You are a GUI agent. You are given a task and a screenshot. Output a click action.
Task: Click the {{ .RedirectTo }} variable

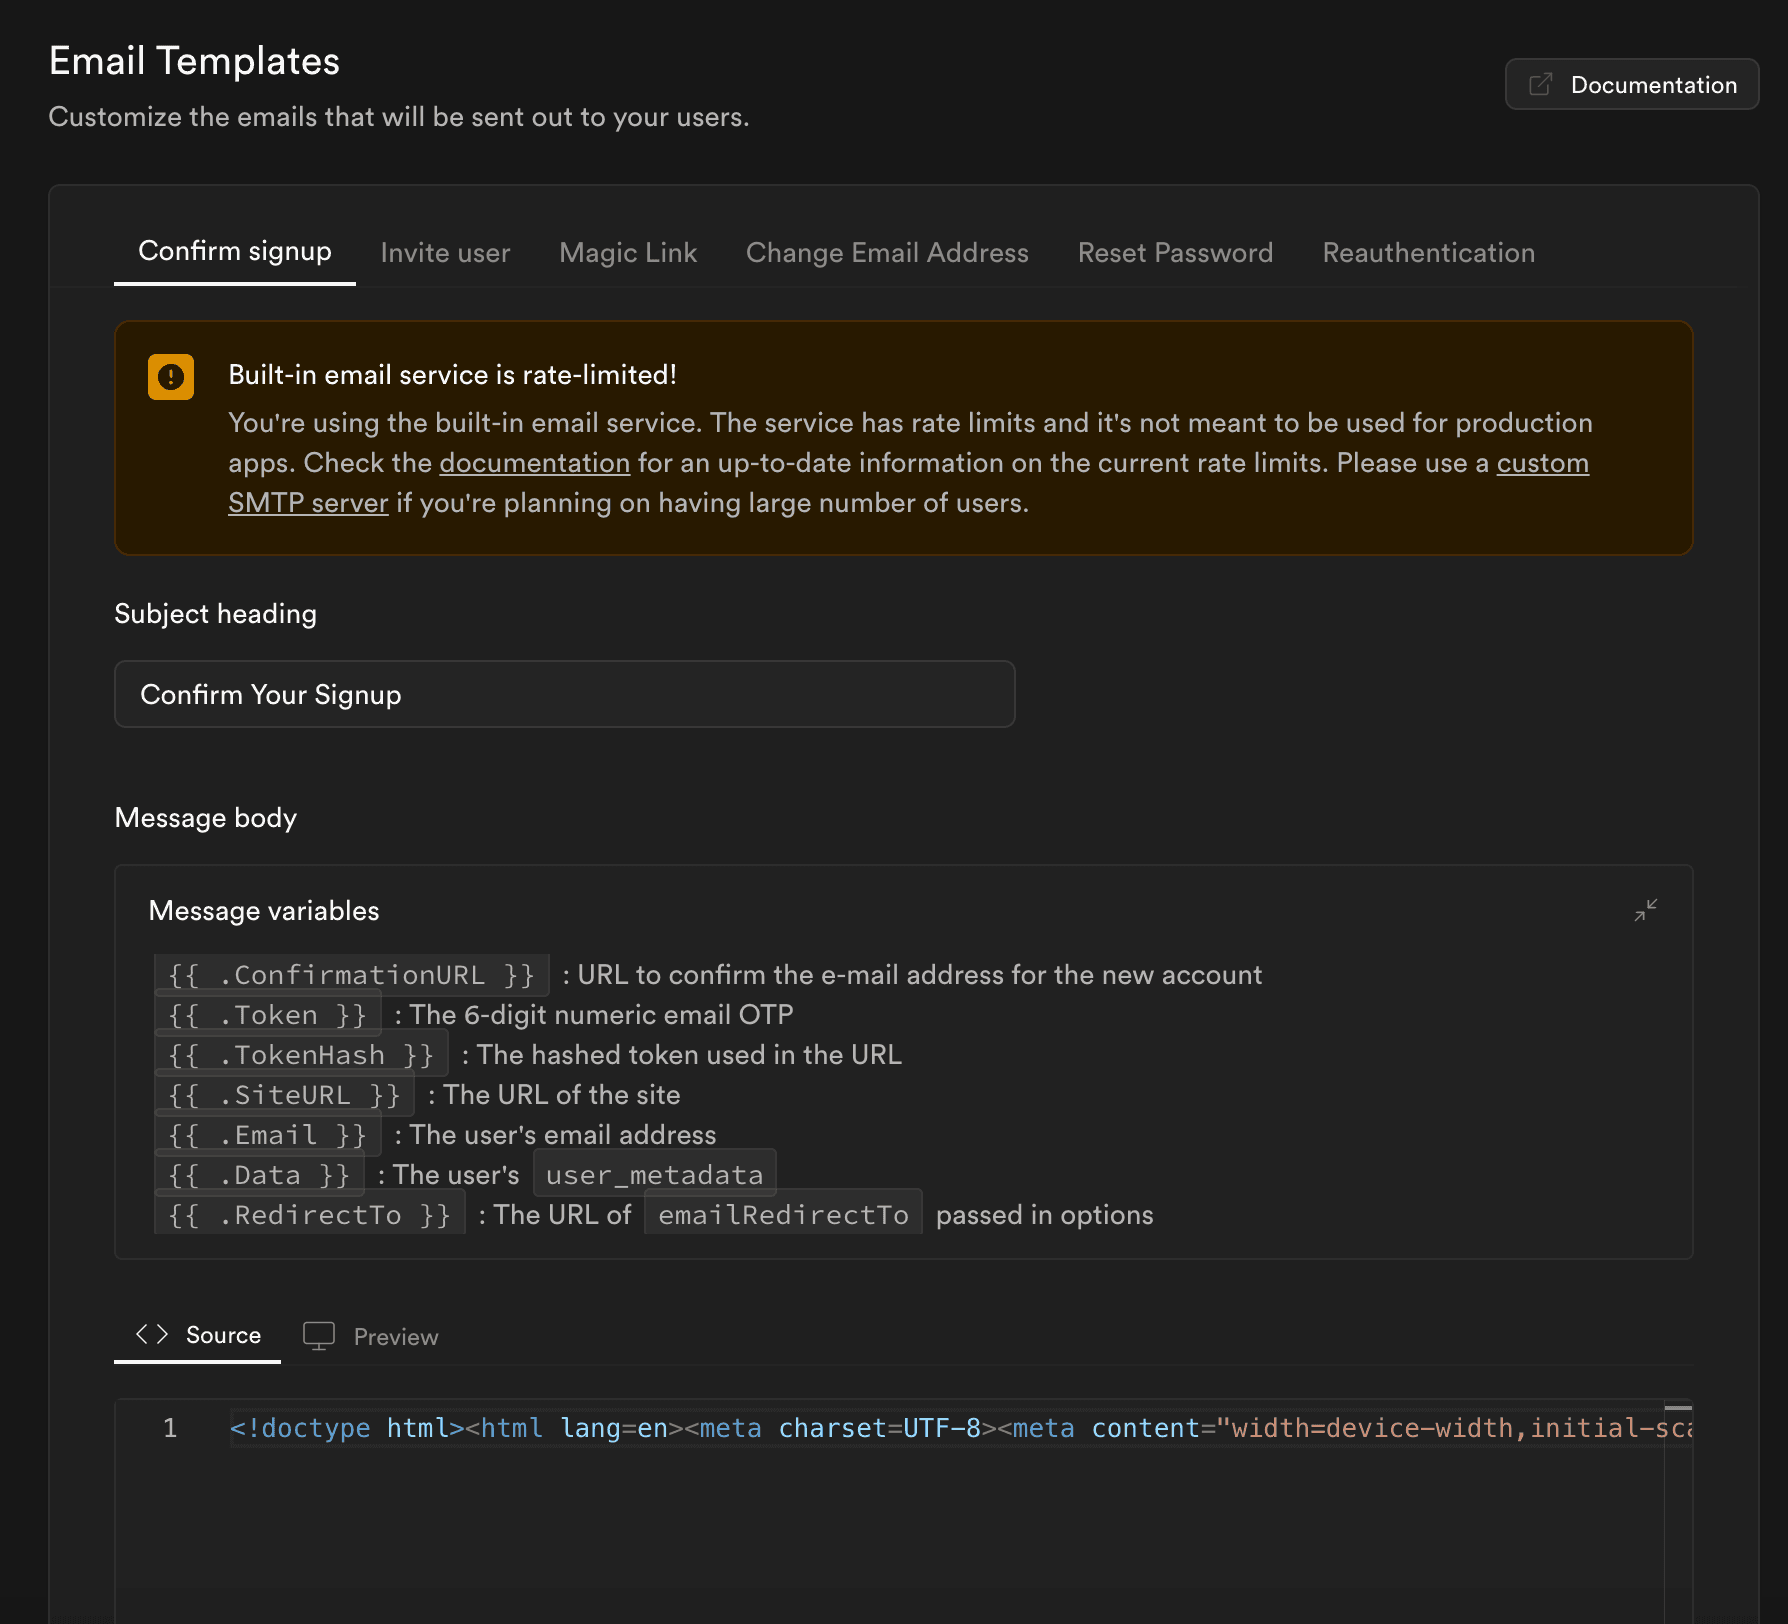(309, 1215)
